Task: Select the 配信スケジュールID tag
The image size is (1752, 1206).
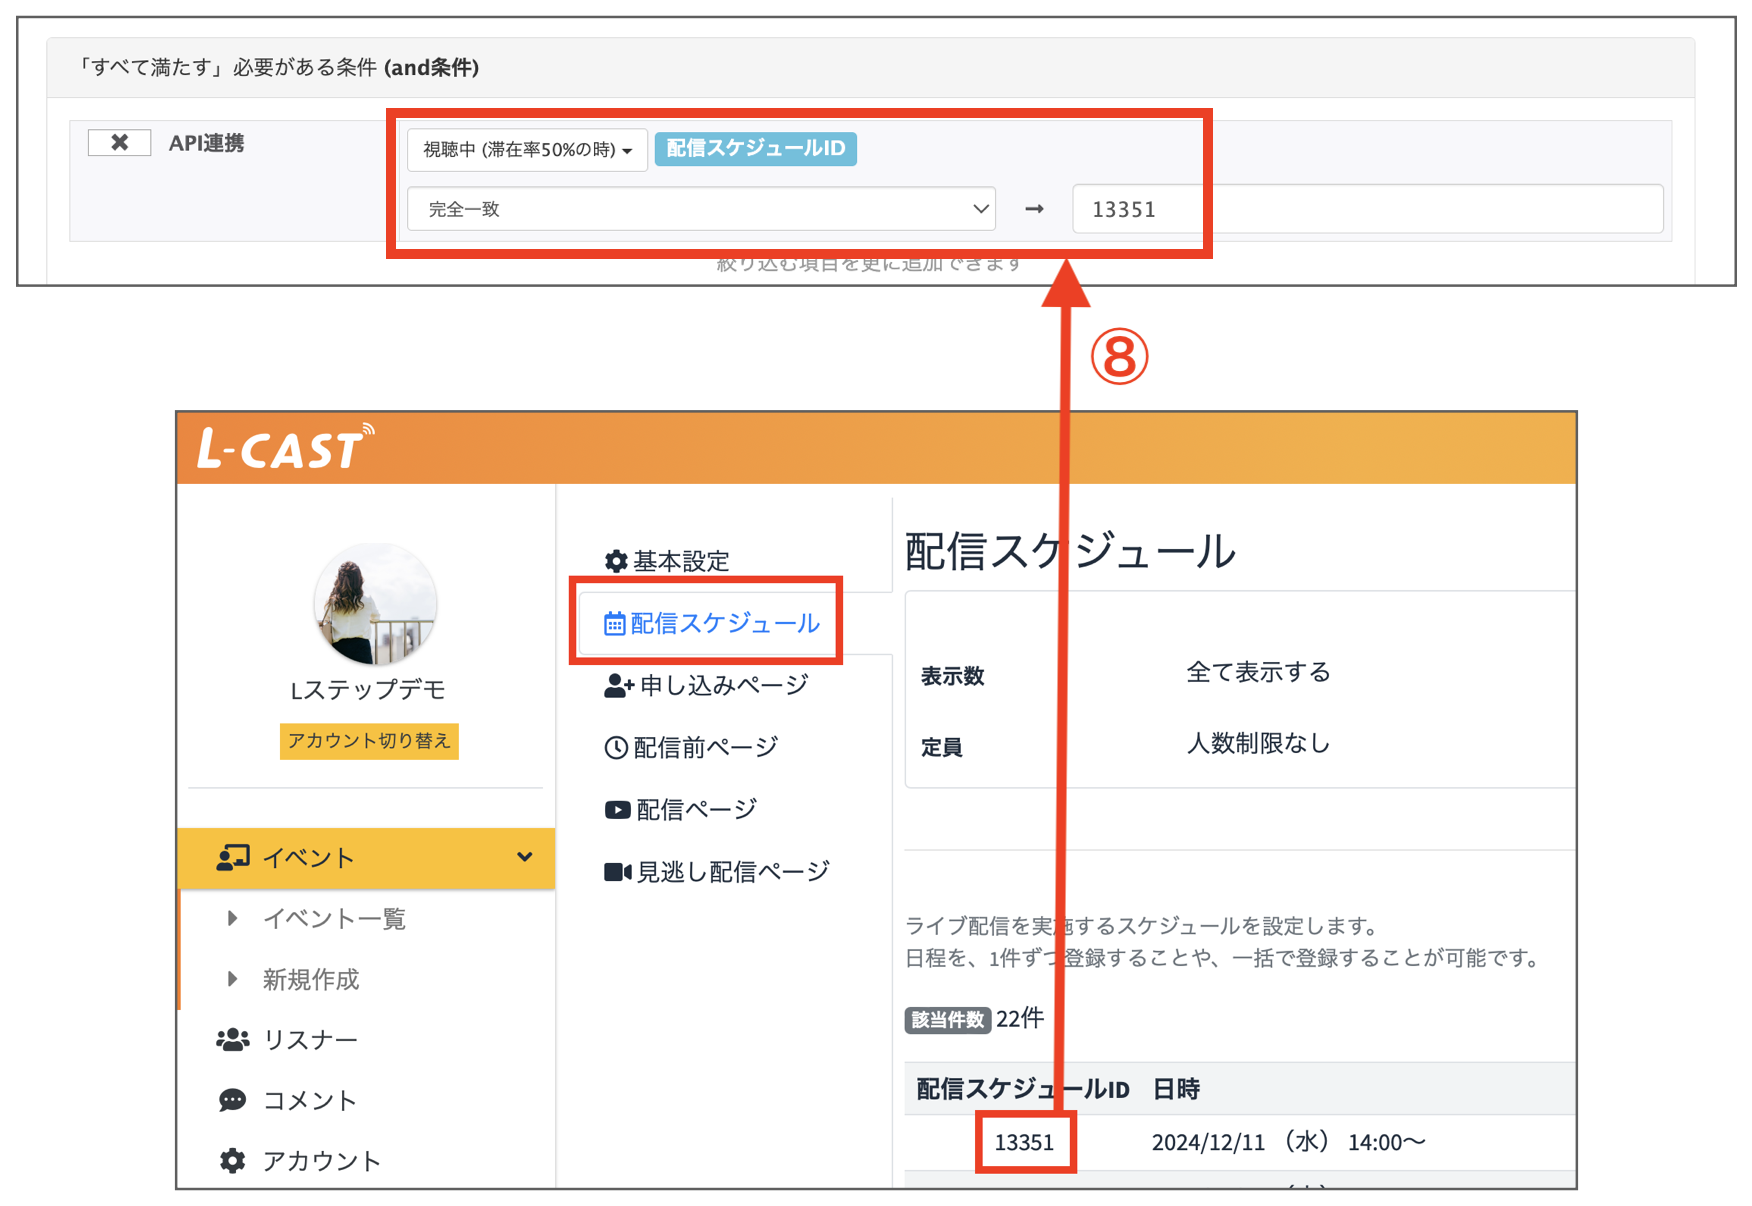Action: coord(755,148)
